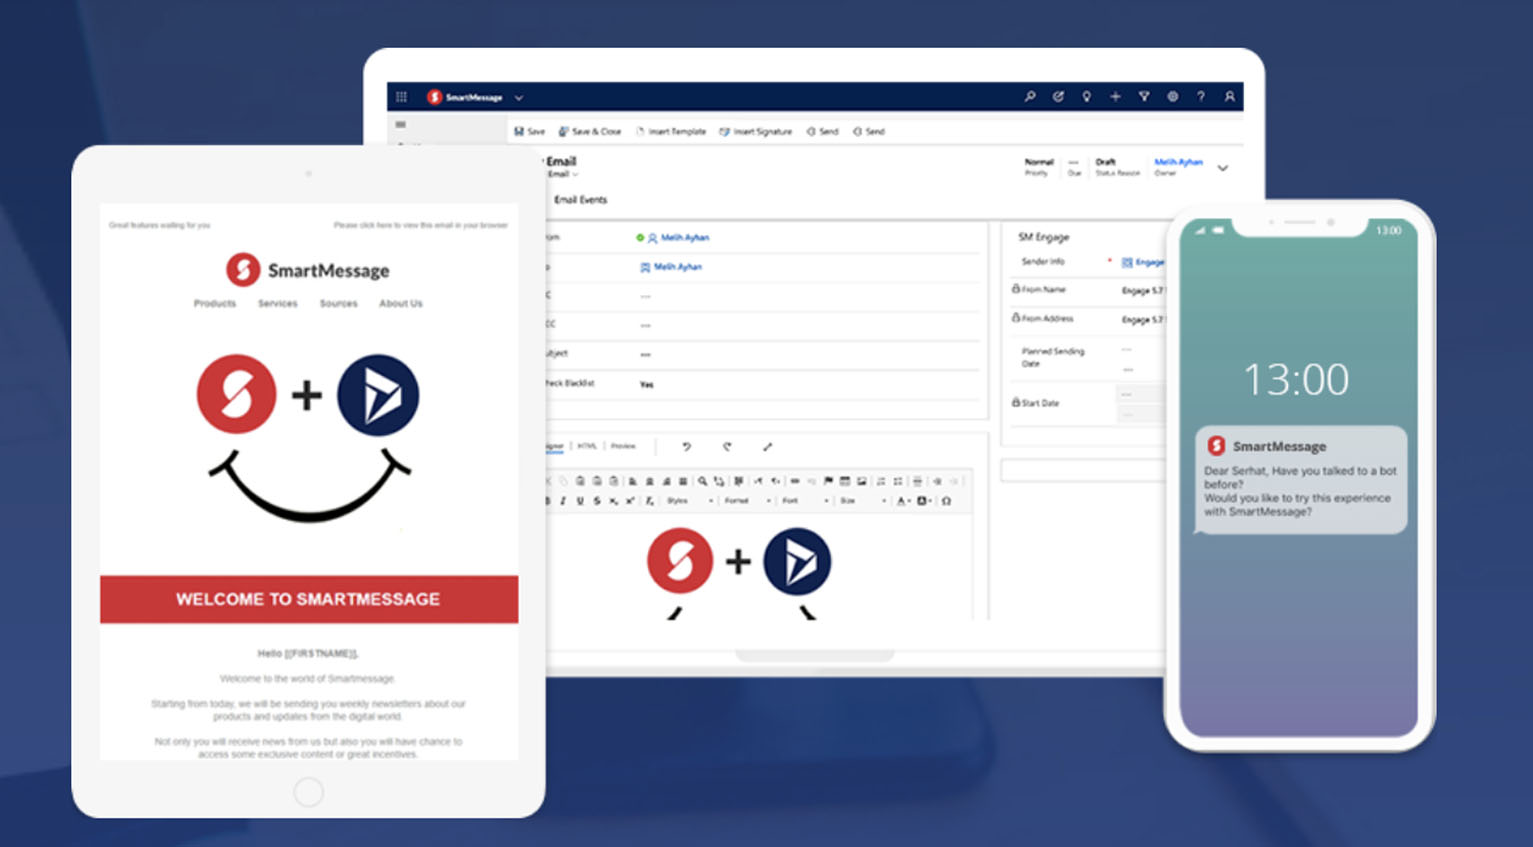Viewport: 1533px width, 847px height.
Task: Click the plus quick-create icon in the header
Action: 1115,97
